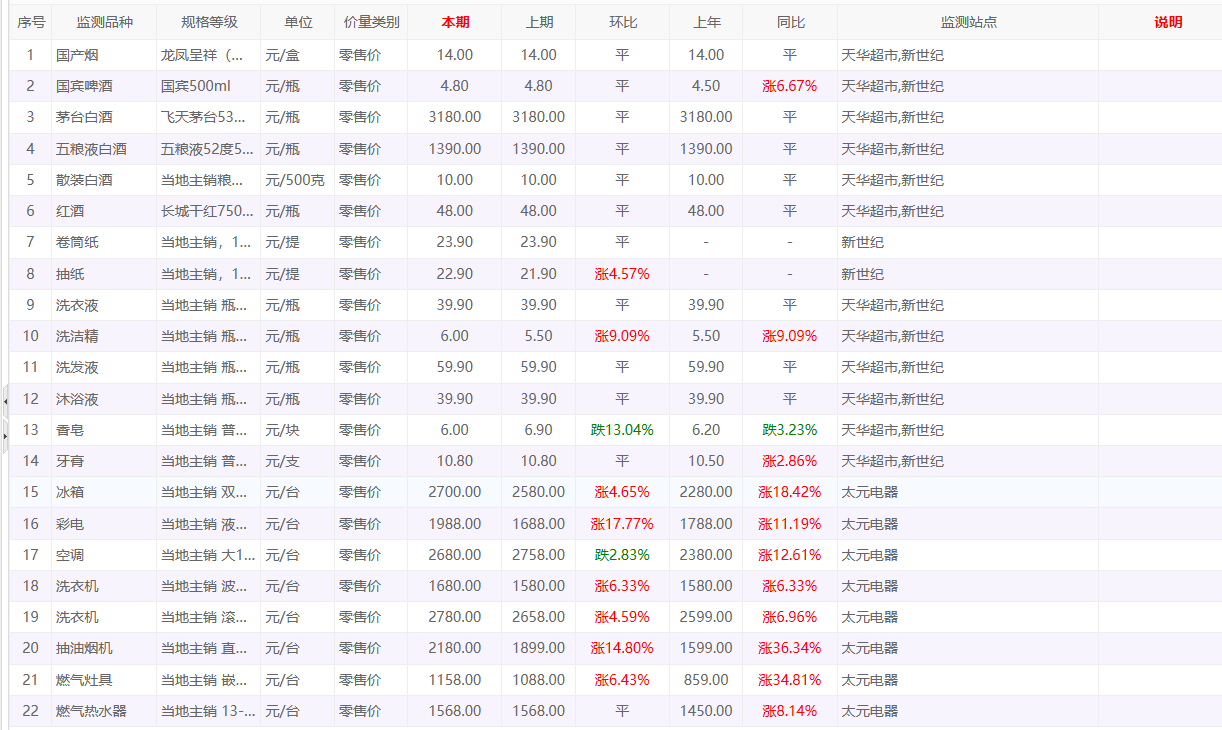Click the 国宾500ml specification cell
This screenshot has width=1222, height=730.
pos(209,86)
